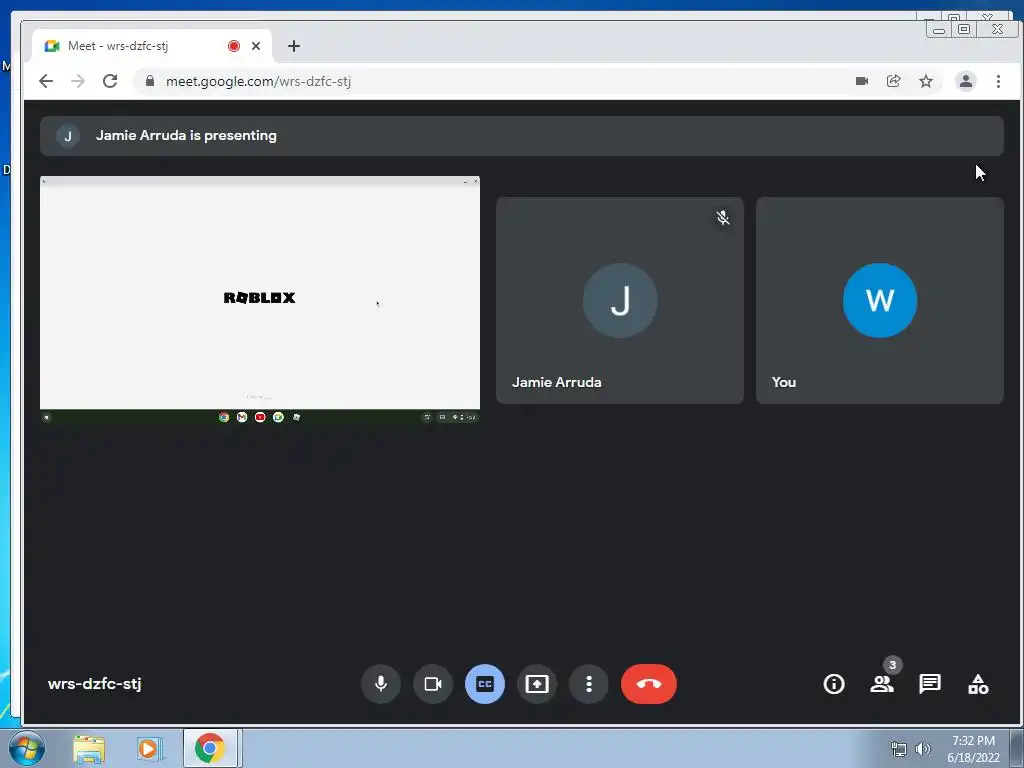The height and width of the screenshot is (768, 1024).
Task: Click recording indicator on Meet tab
Action: coord(234,46)
